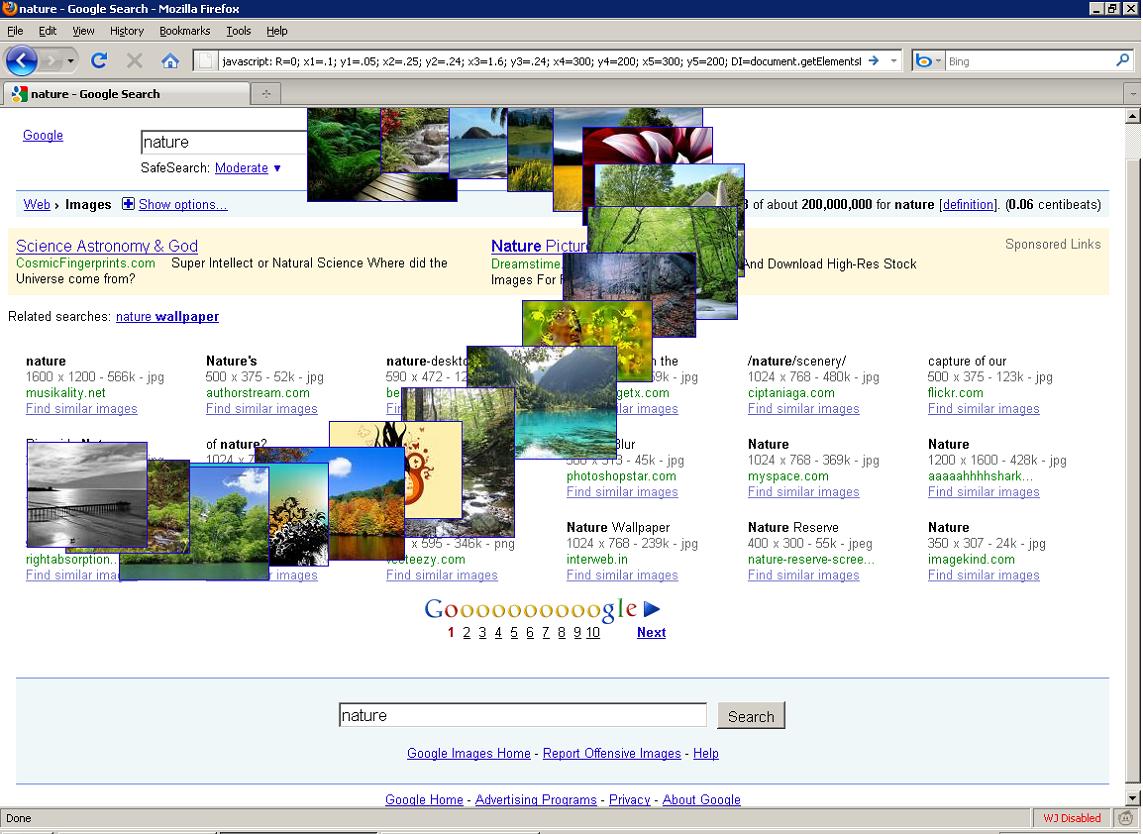This screenshot has height=834, width=1143.
Task: Click the photoshopstar.com source text
Action: pos(621,475)
